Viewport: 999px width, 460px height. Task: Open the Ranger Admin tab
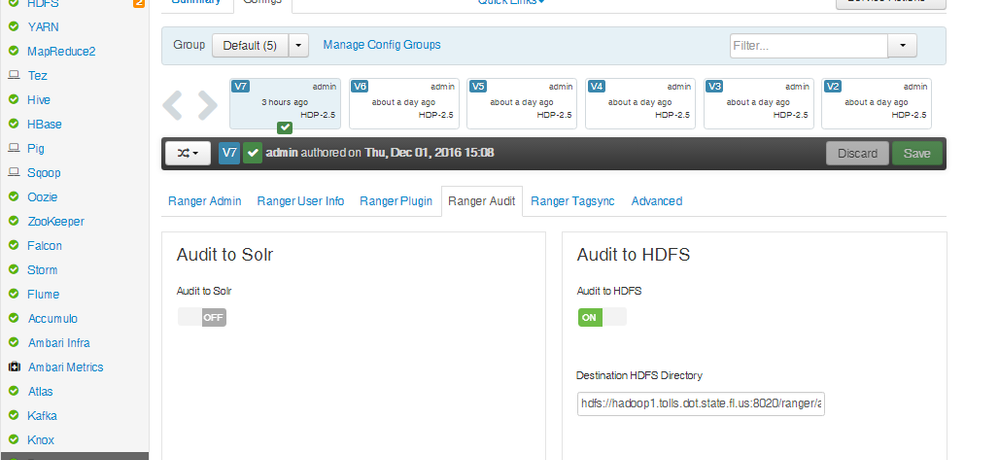(205, 201)
